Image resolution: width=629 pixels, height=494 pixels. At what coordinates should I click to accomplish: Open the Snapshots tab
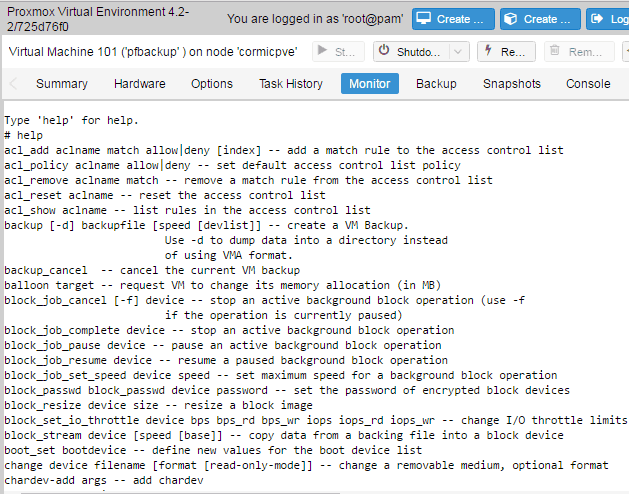click(512, 83)
